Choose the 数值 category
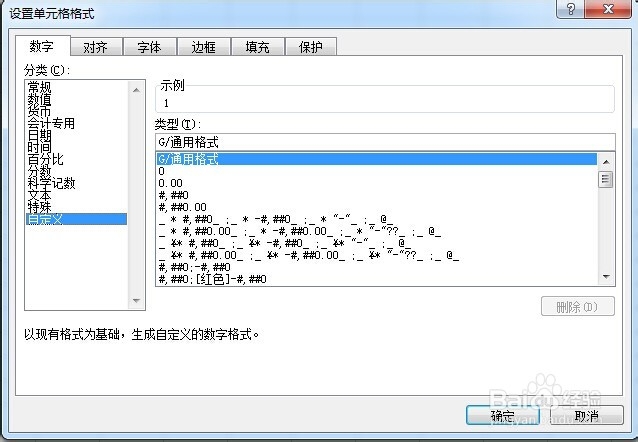Viewport: 638px width, 442px height. pyautogui.click(x=76, y=99)
